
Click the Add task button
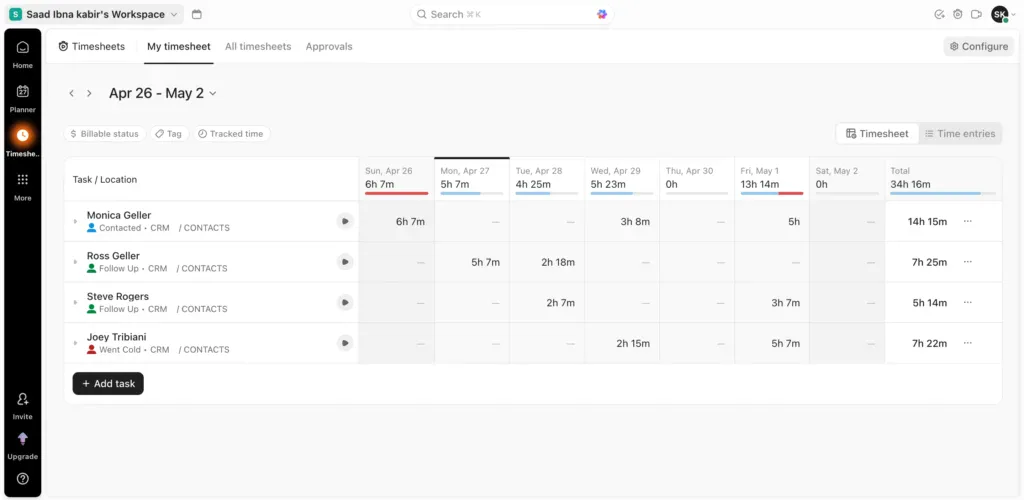pos(108,384)
